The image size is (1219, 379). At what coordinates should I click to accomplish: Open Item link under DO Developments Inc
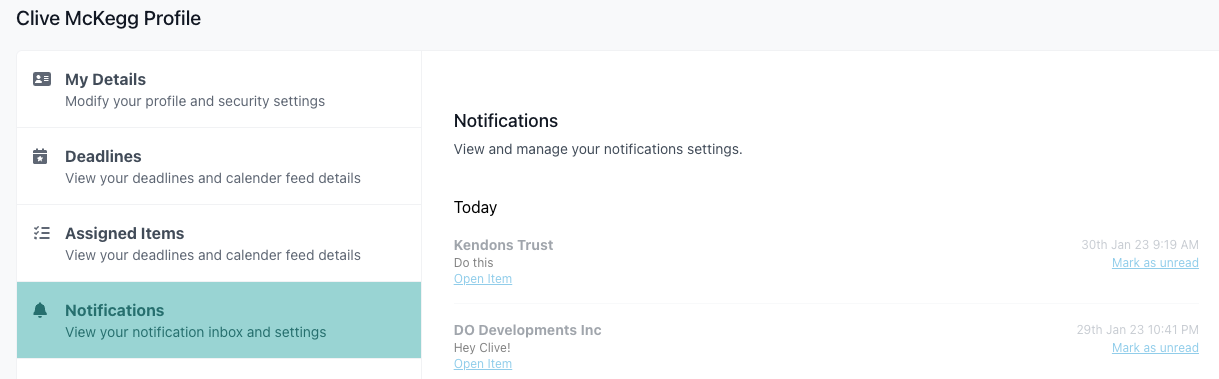pos(483,364)
